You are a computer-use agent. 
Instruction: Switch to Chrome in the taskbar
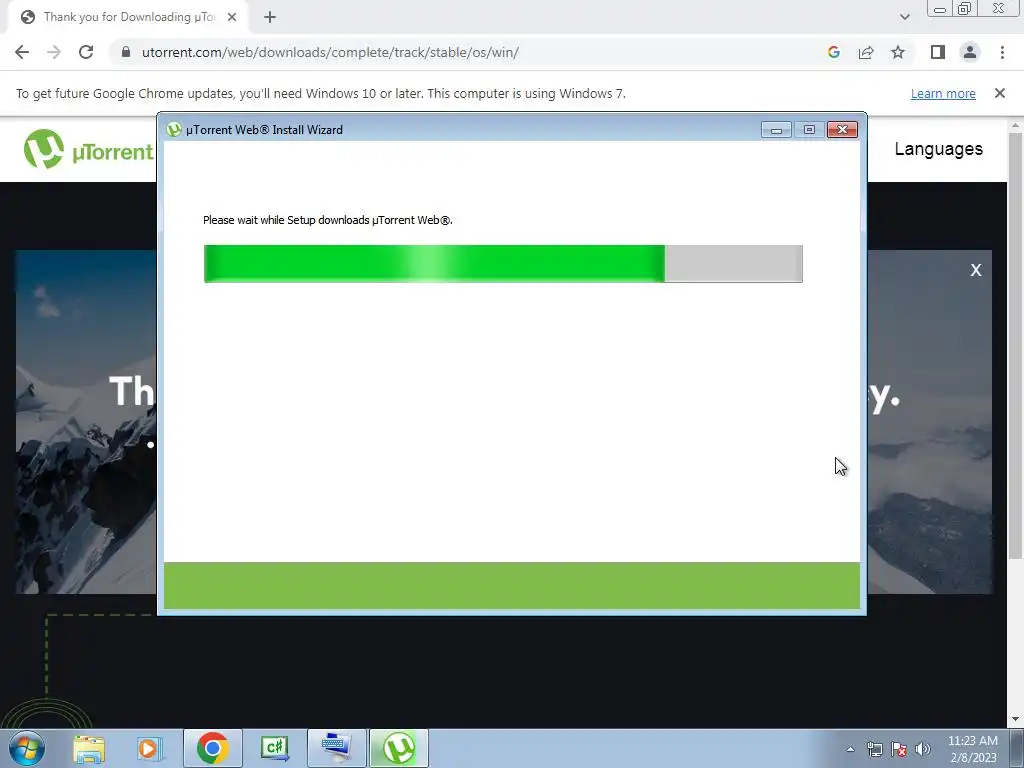(x=212, y=748)
